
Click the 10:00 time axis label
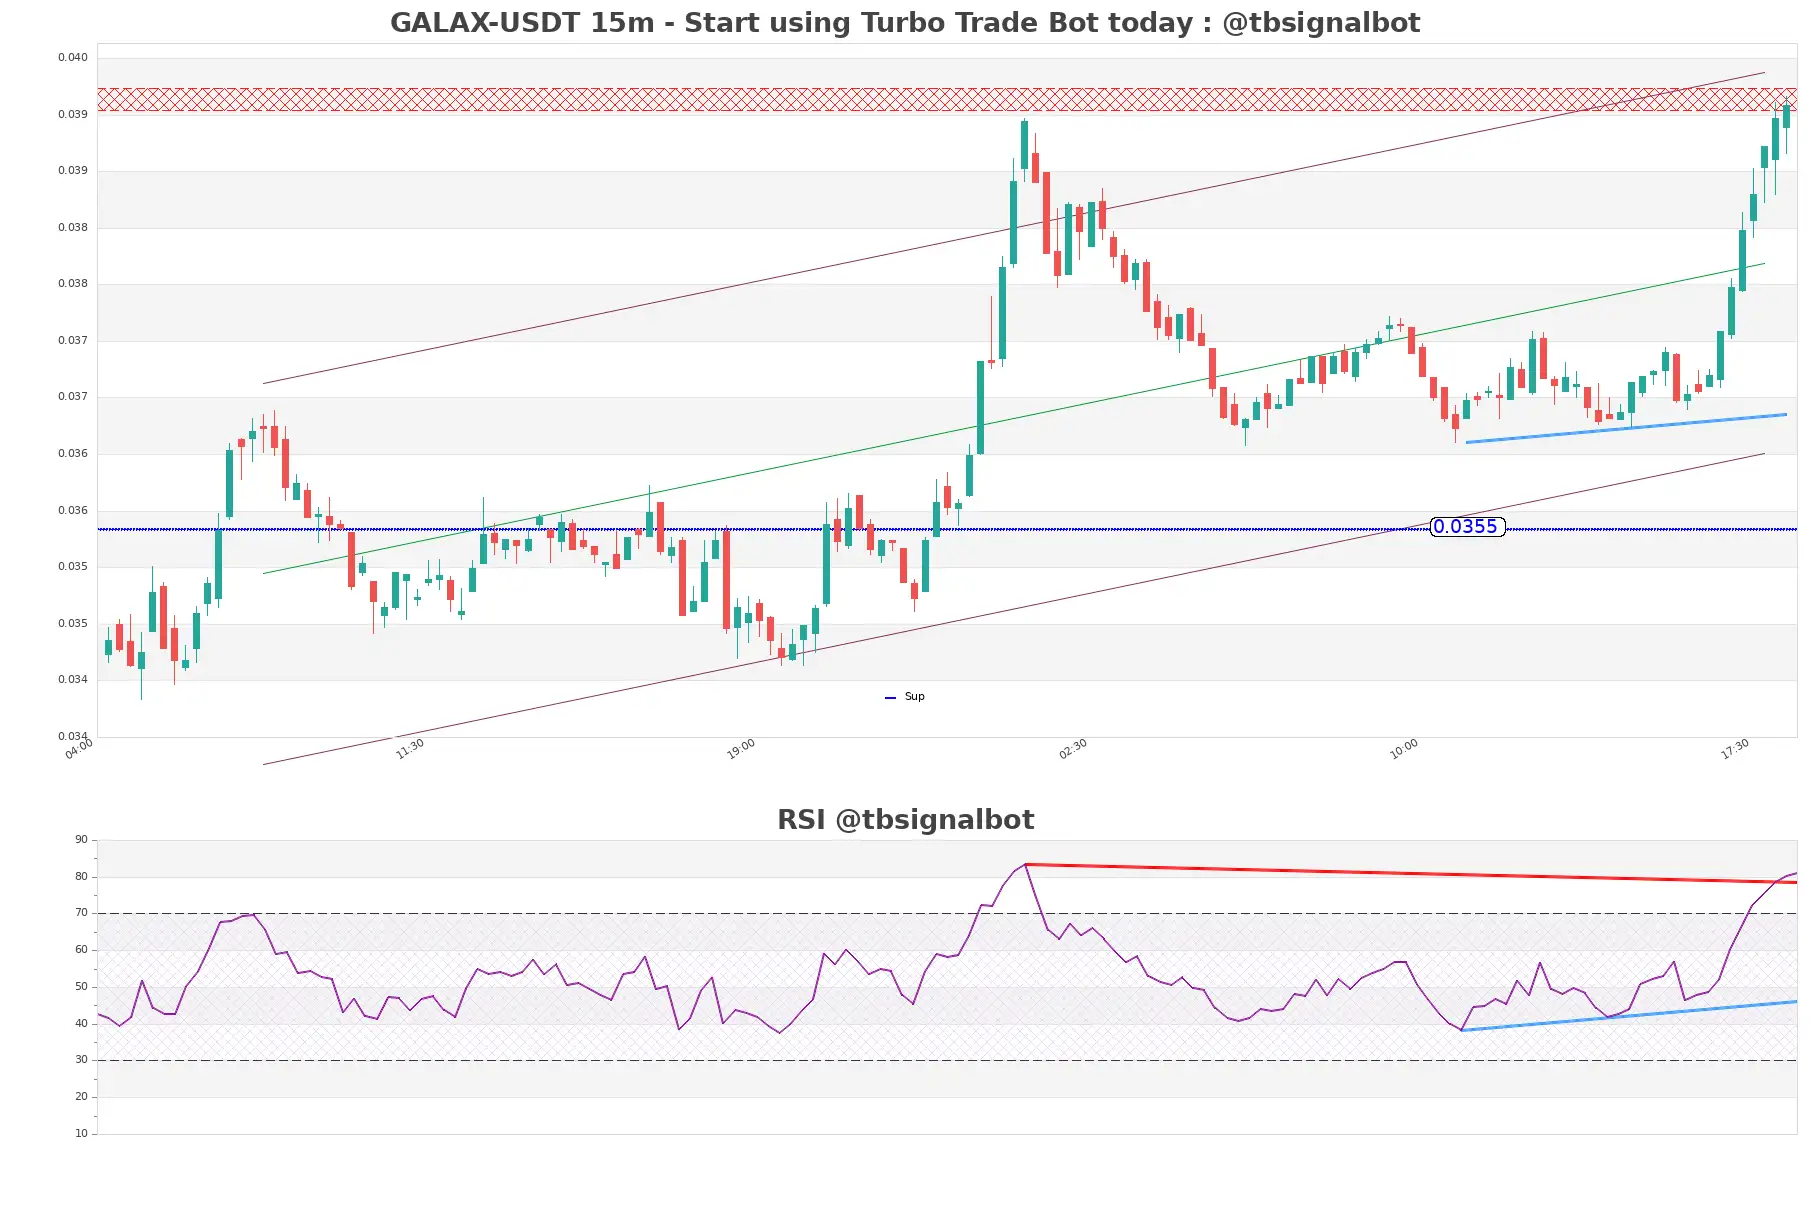(x=1404, y=749)
